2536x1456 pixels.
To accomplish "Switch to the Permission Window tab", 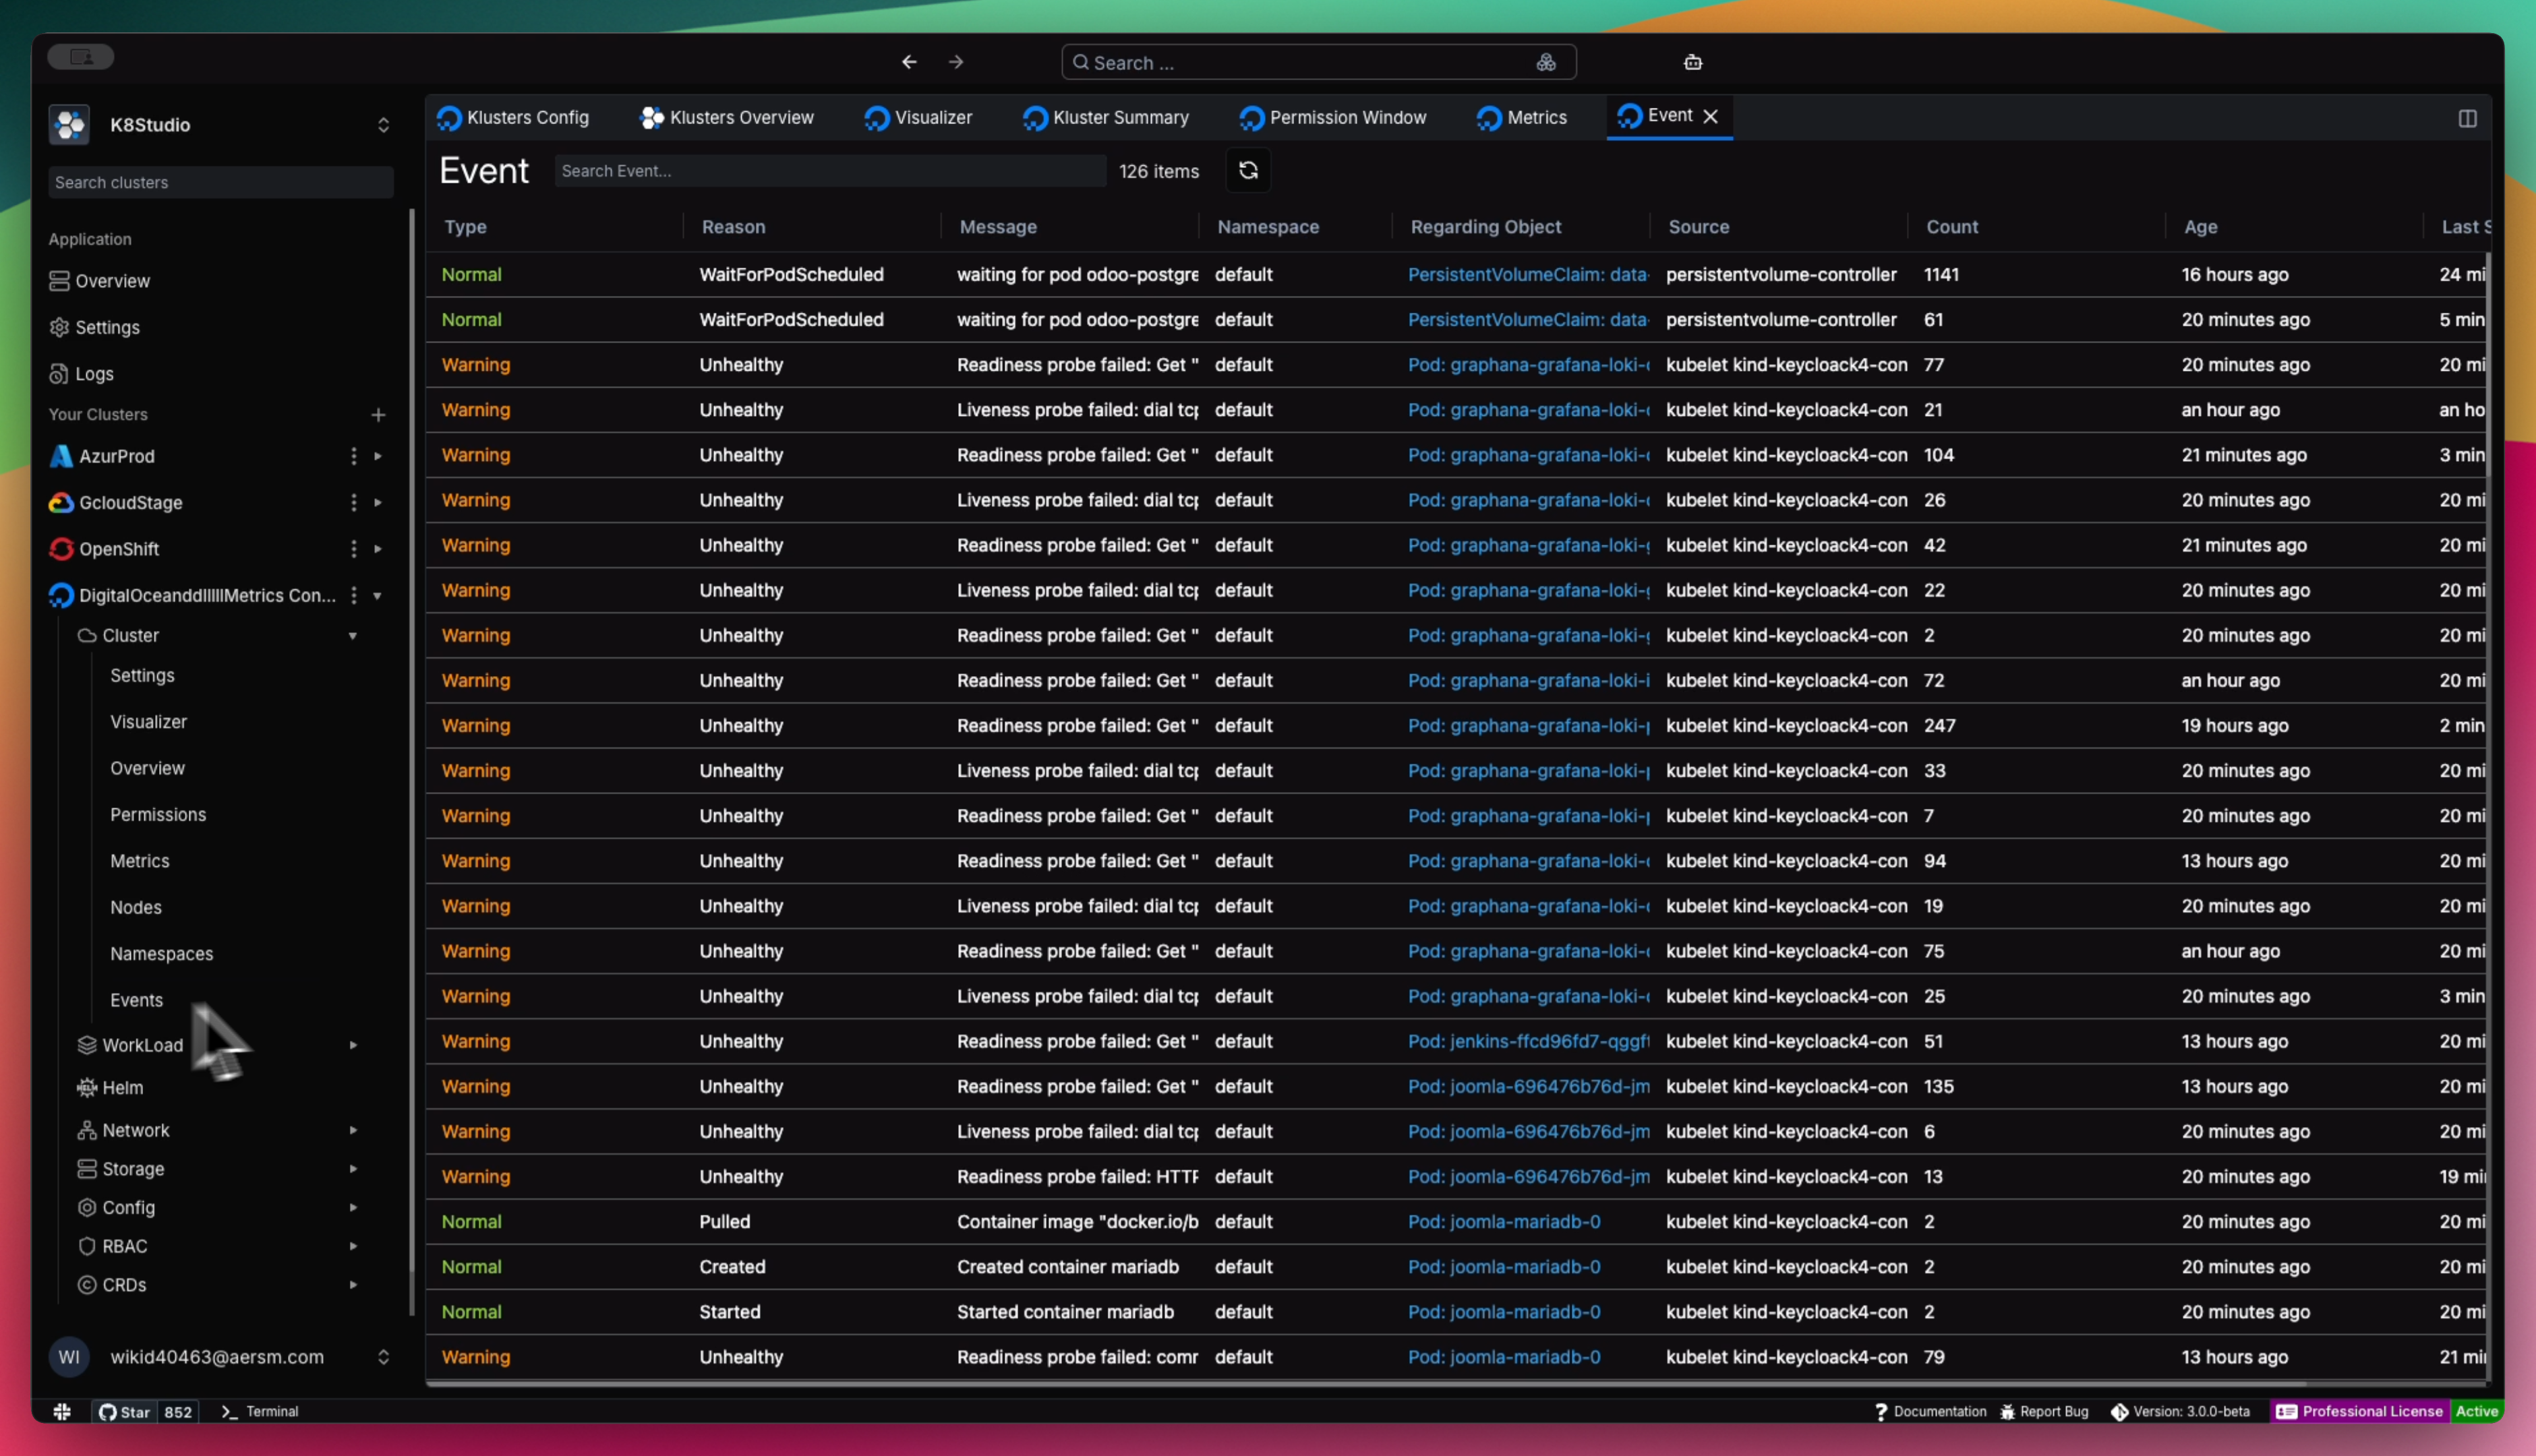I will click(1333, 117).
